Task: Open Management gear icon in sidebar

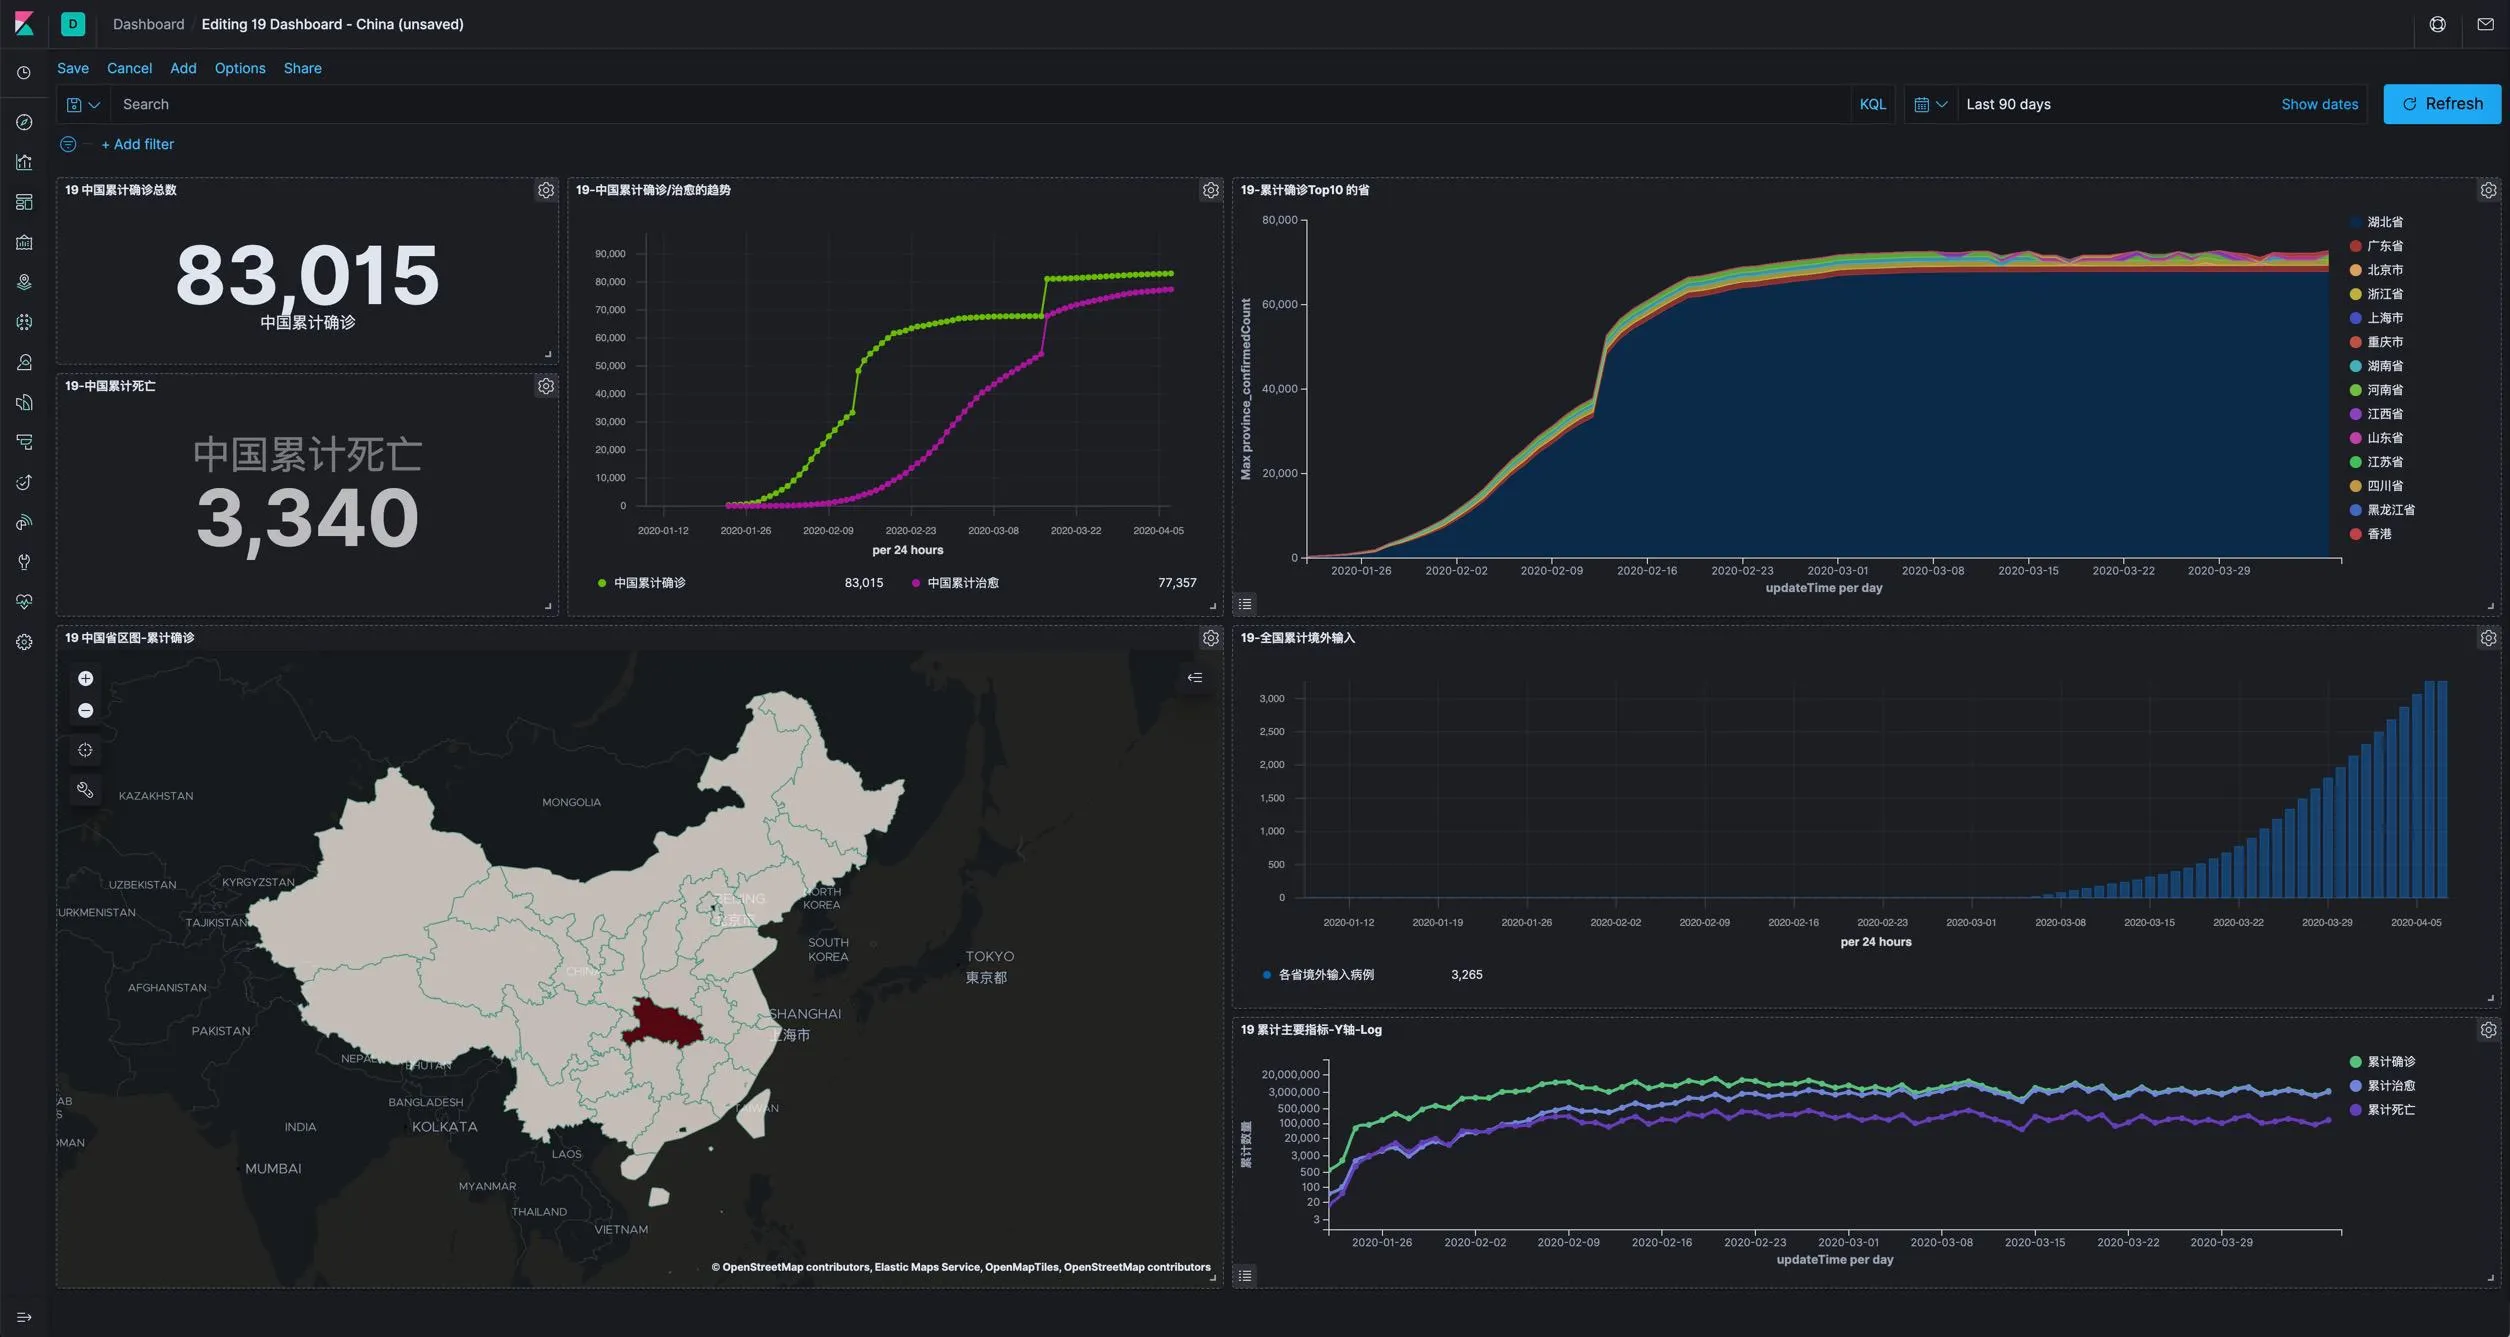Action: 24,642
